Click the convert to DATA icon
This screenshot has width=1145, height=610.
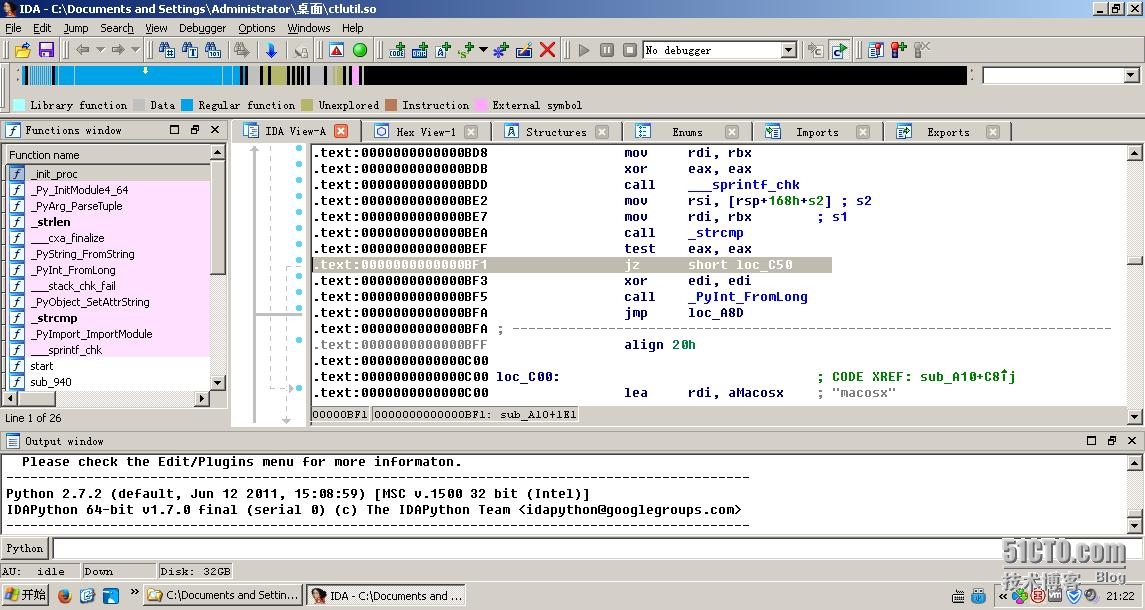tap(420, 50)
